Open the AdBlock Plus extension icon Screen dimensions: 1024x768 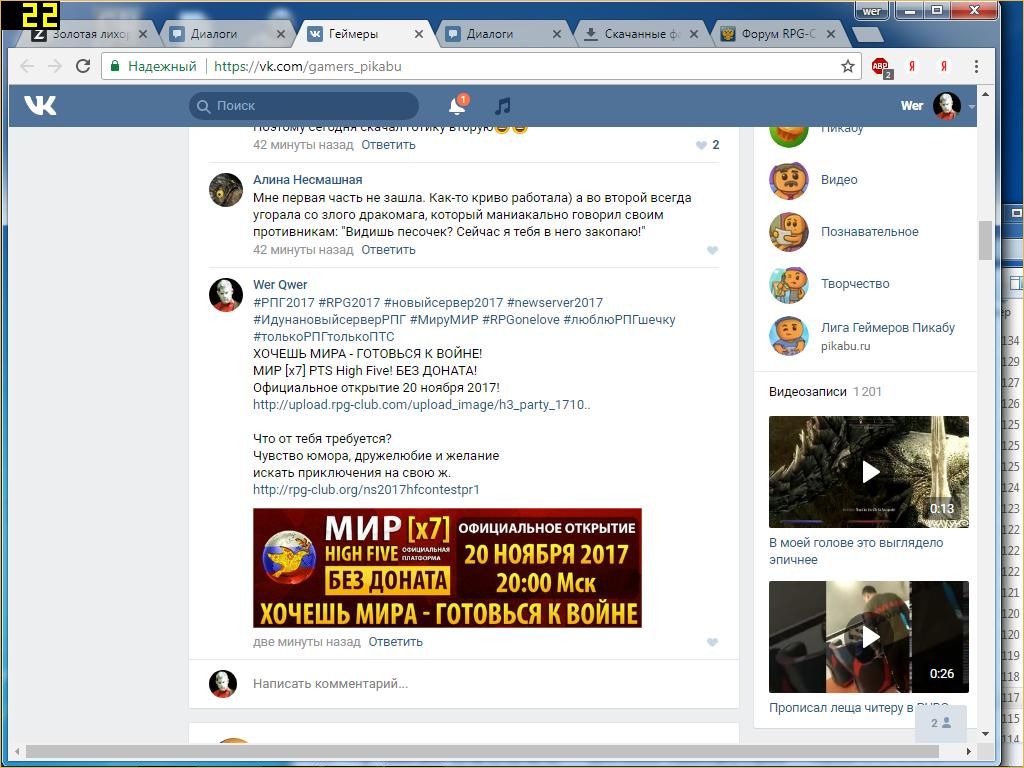(x=880, y=67)
